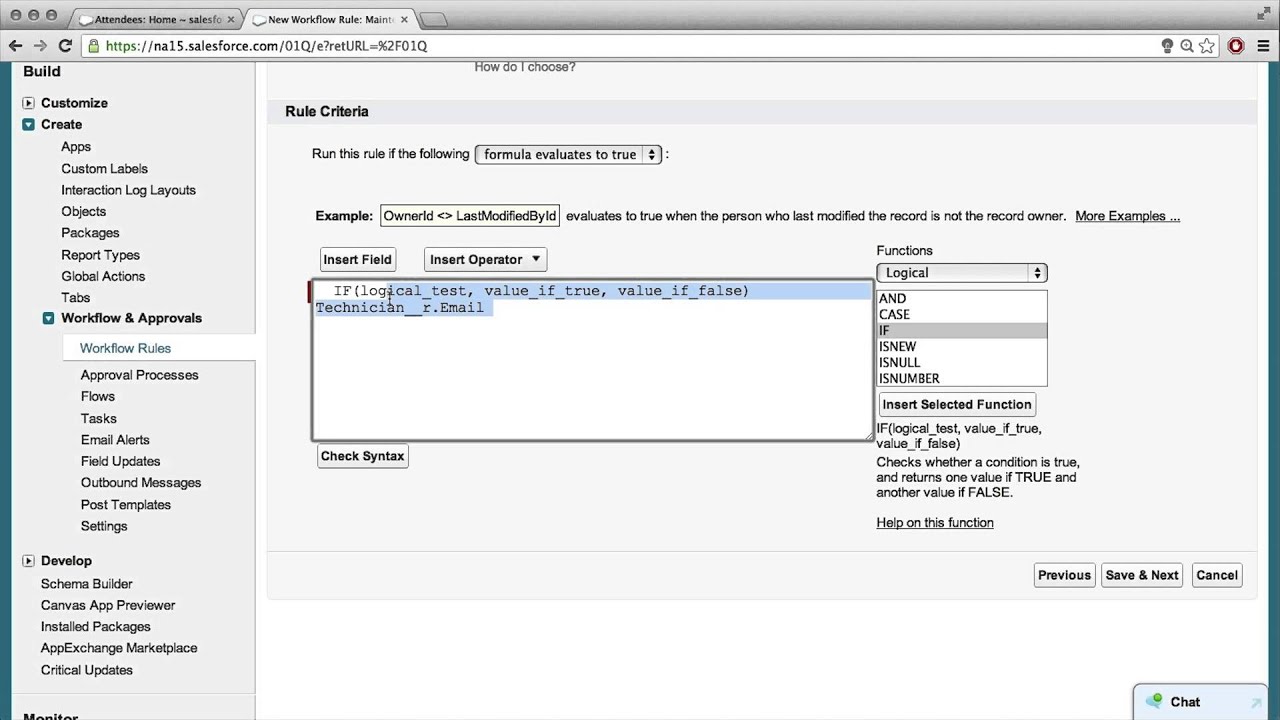1280x720 pixels.
Task: Open Outbound Messages in sidebar
Action: point(141,483)
